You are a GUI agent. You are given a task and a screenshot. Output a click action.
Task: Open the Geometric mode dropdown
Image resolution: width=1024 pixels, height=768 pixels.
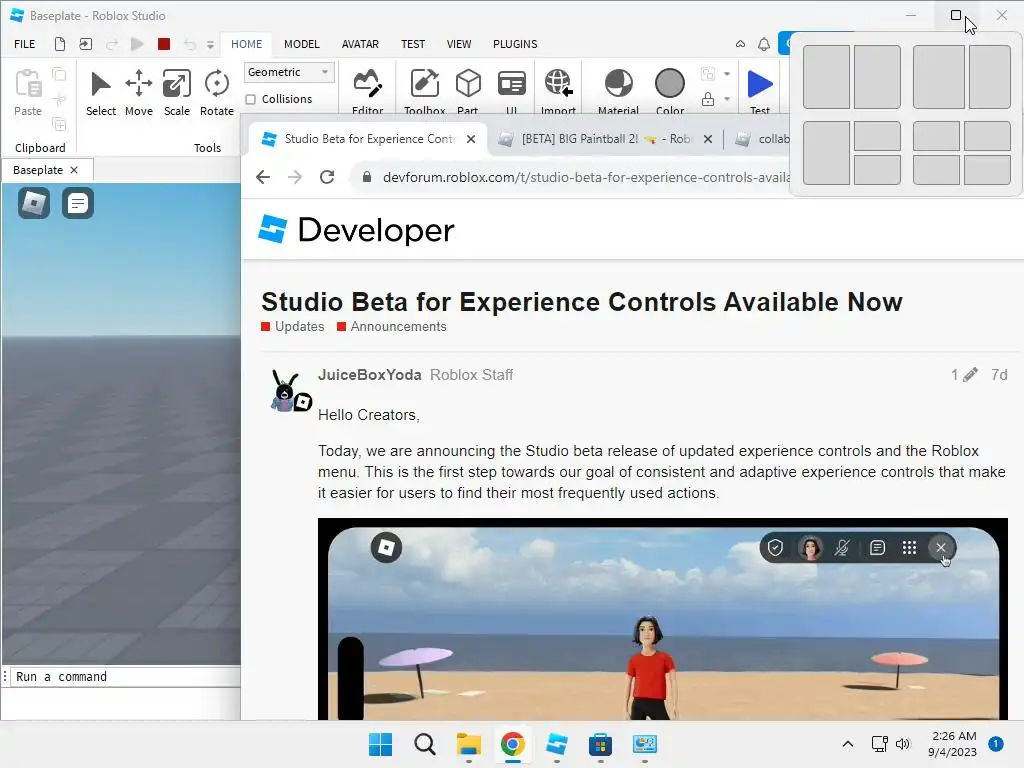pyautogui.click(x=289, y=72)
